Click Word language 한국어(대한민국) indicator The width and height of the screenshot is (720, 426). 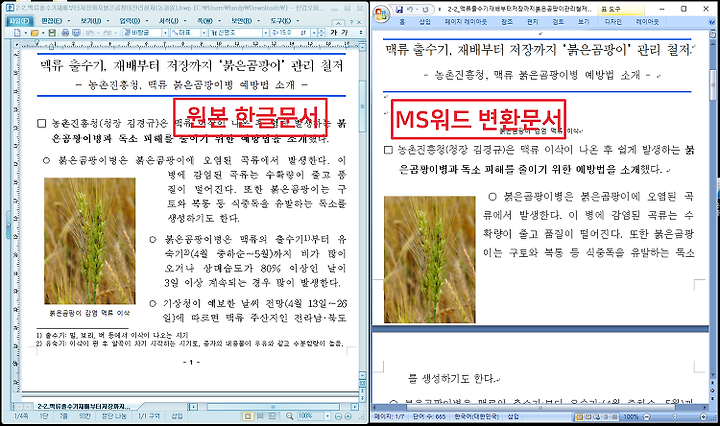[x=475, y=416]
